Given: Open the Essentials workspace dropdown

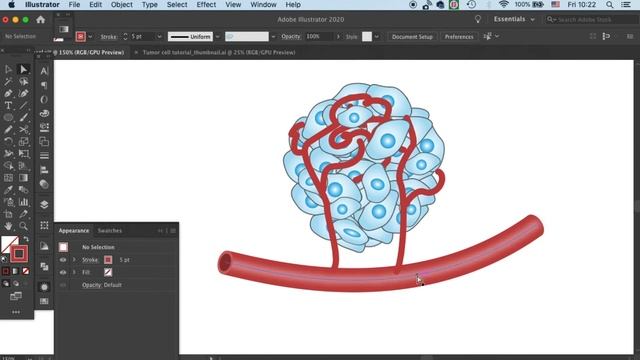Looking at the screenshot, I should 514,19.
